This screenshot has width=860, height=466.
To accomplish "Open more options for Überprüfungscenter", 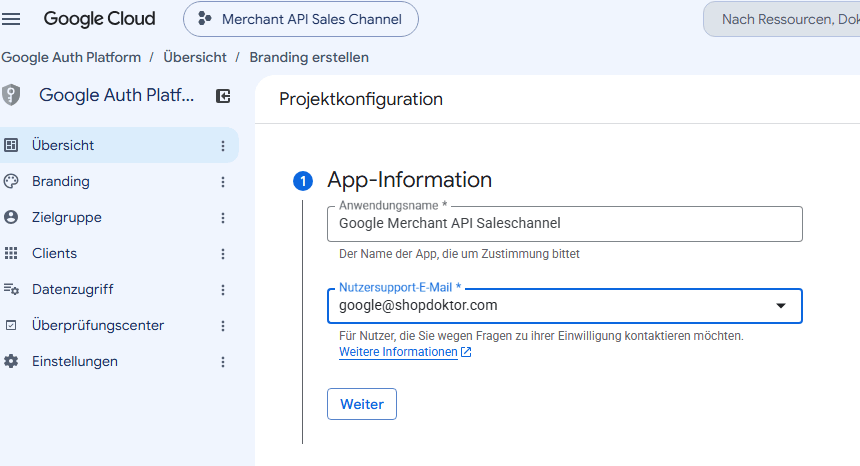I will click(223, 326).
